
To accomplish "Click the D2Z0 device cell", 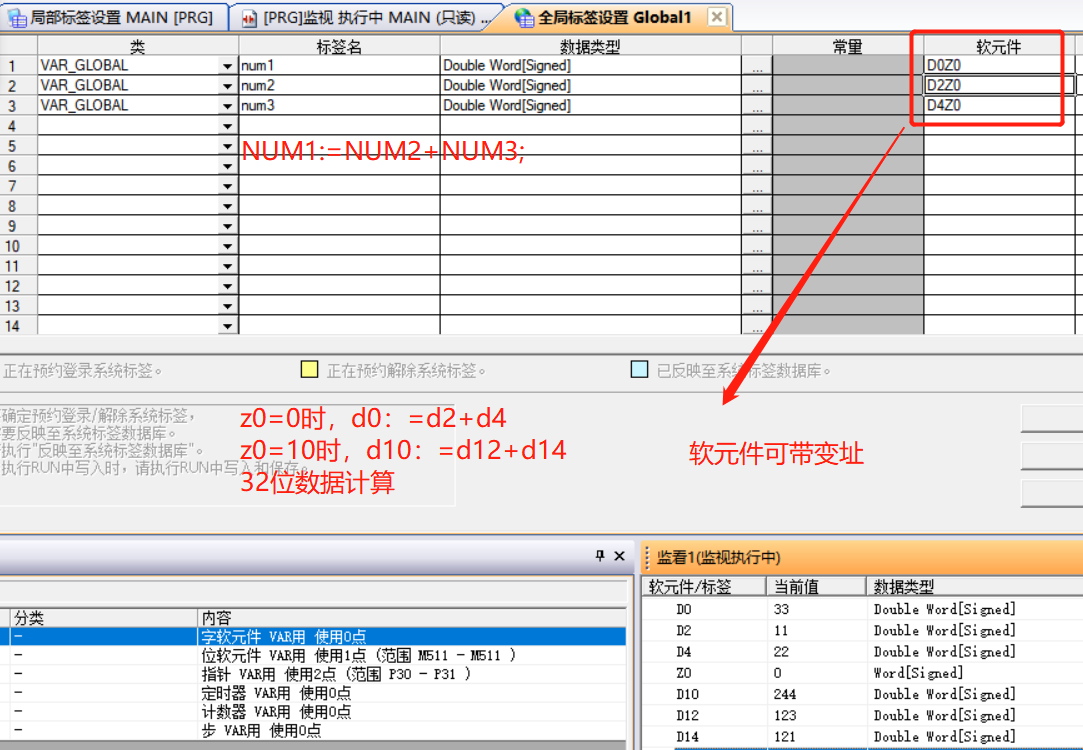I will click(x=992, y=86).
